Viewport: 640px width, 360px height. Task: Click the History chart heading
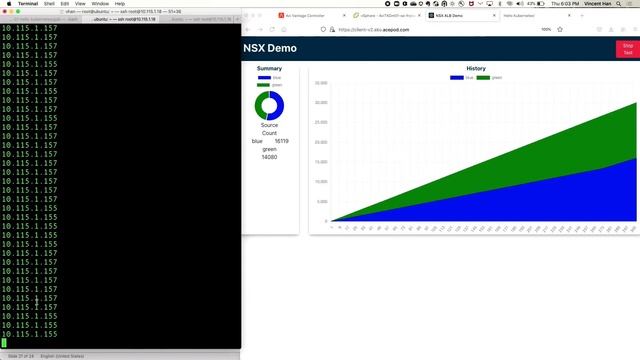[x=476, y=69]
